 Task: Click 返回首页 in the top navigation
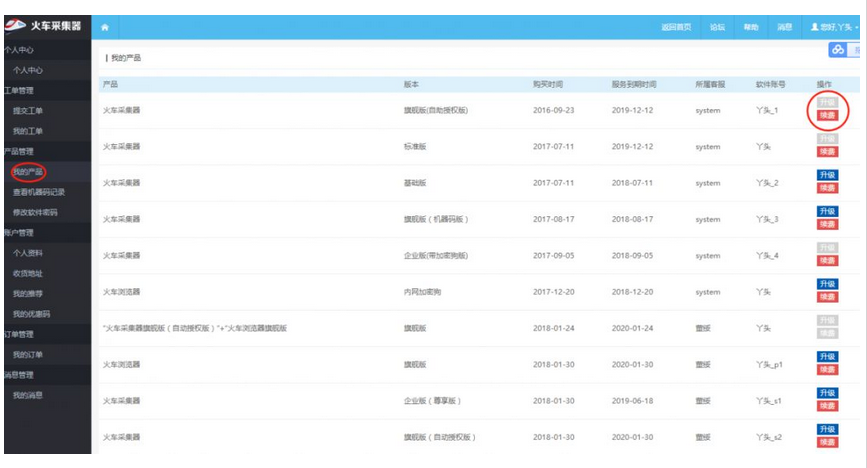[x=676, y=27]
